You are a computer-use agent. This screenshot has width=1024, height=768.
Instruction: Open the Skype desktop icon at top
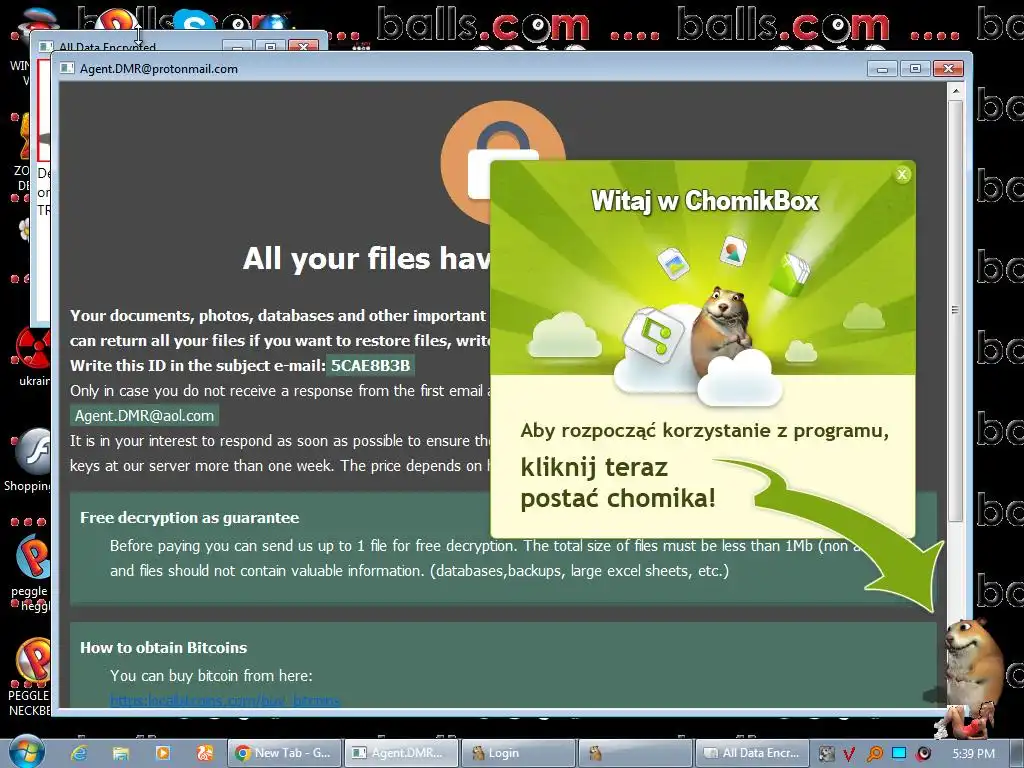coord(193,21)
